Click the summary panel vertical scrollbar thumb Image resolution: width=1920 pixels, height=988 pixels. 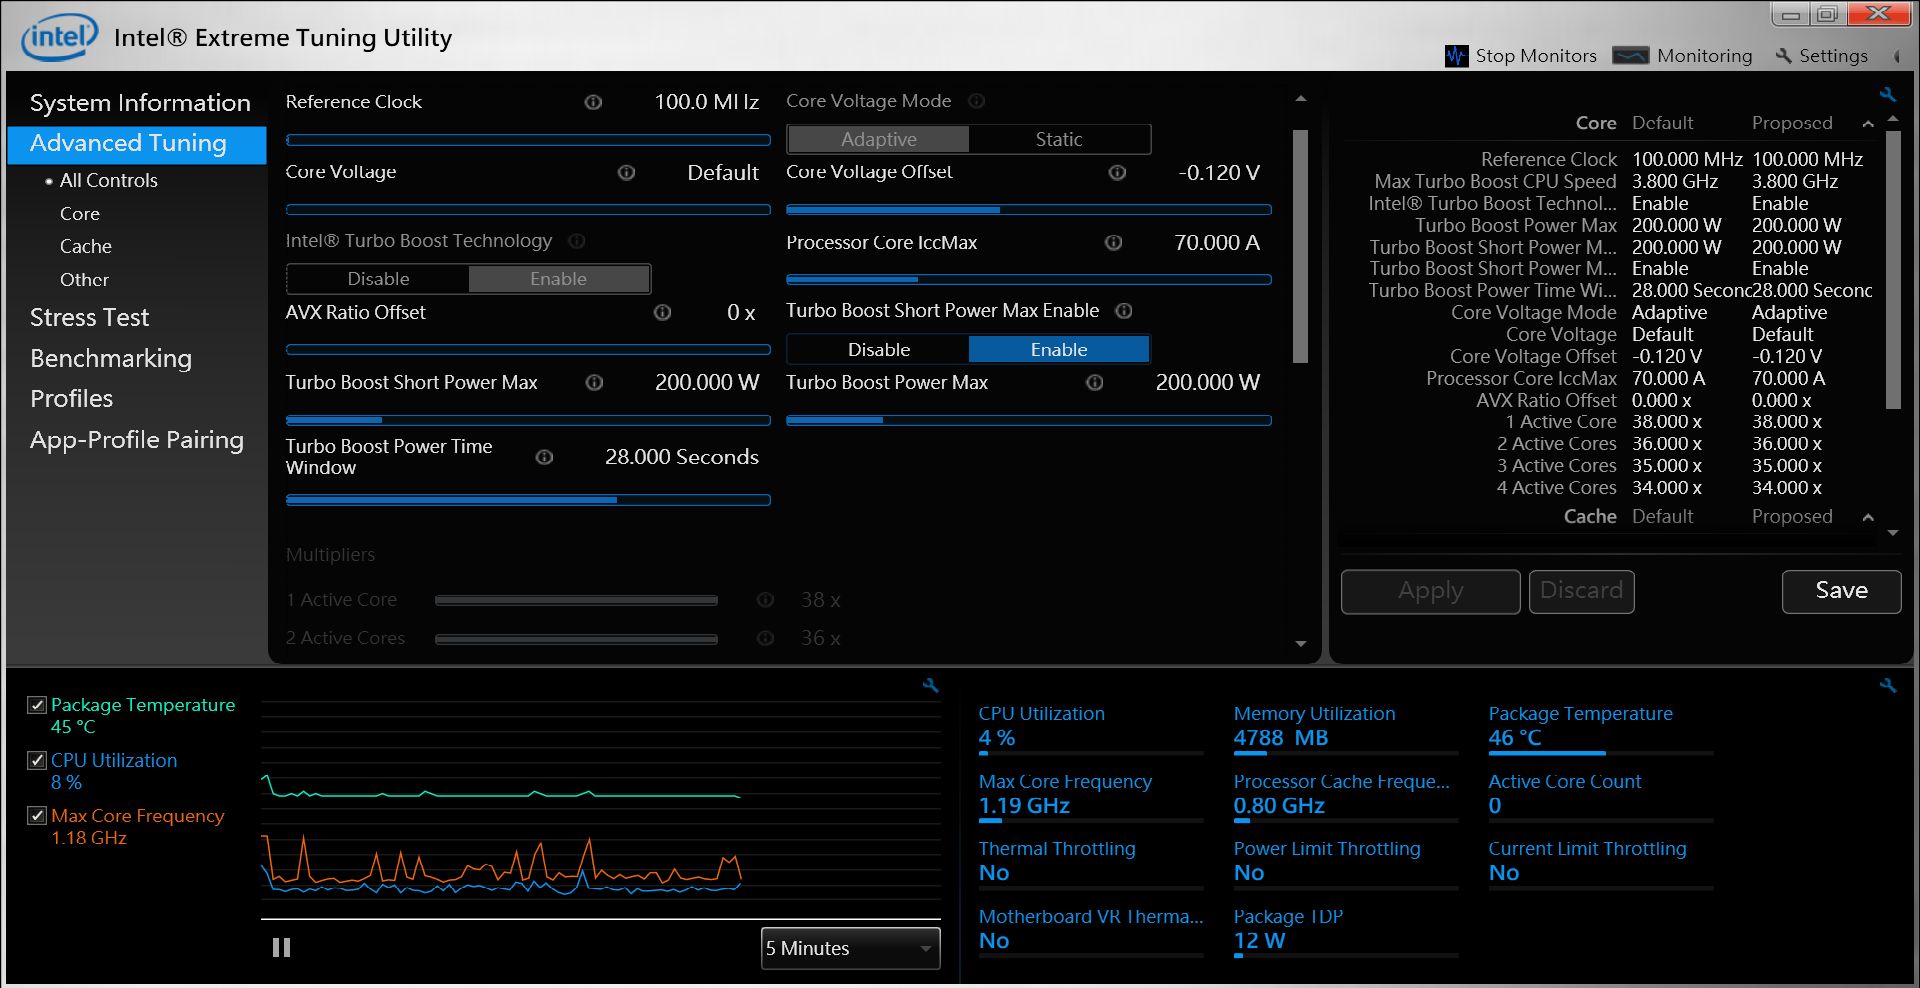click(x=1893, y=269)
